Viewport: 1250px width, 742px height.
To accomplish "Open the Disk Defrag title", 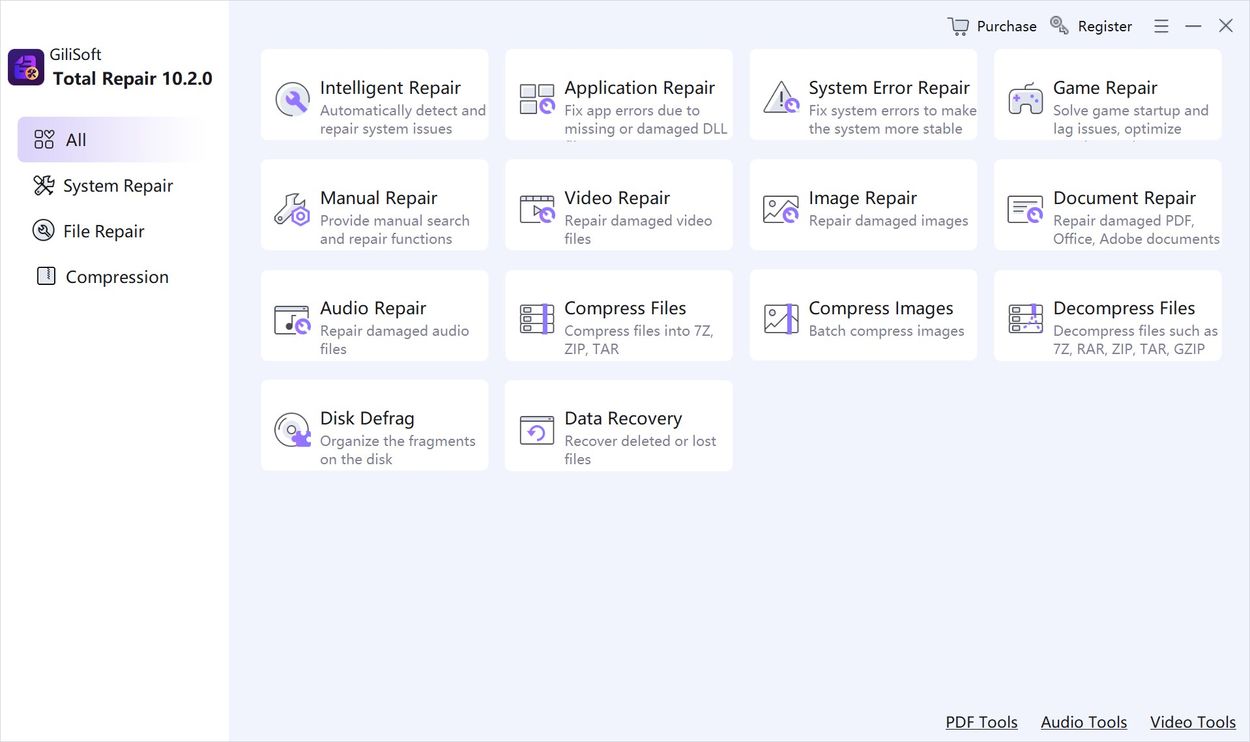I will pos(367,418).
